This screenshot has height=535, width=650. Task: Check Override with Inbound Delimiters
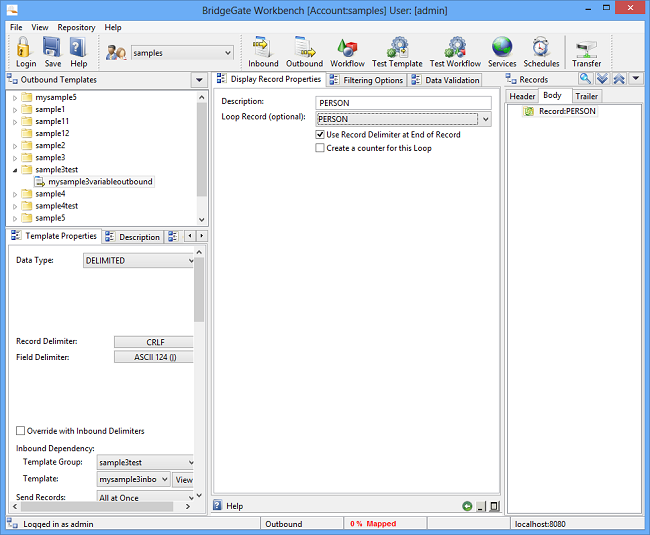(20, 431)
